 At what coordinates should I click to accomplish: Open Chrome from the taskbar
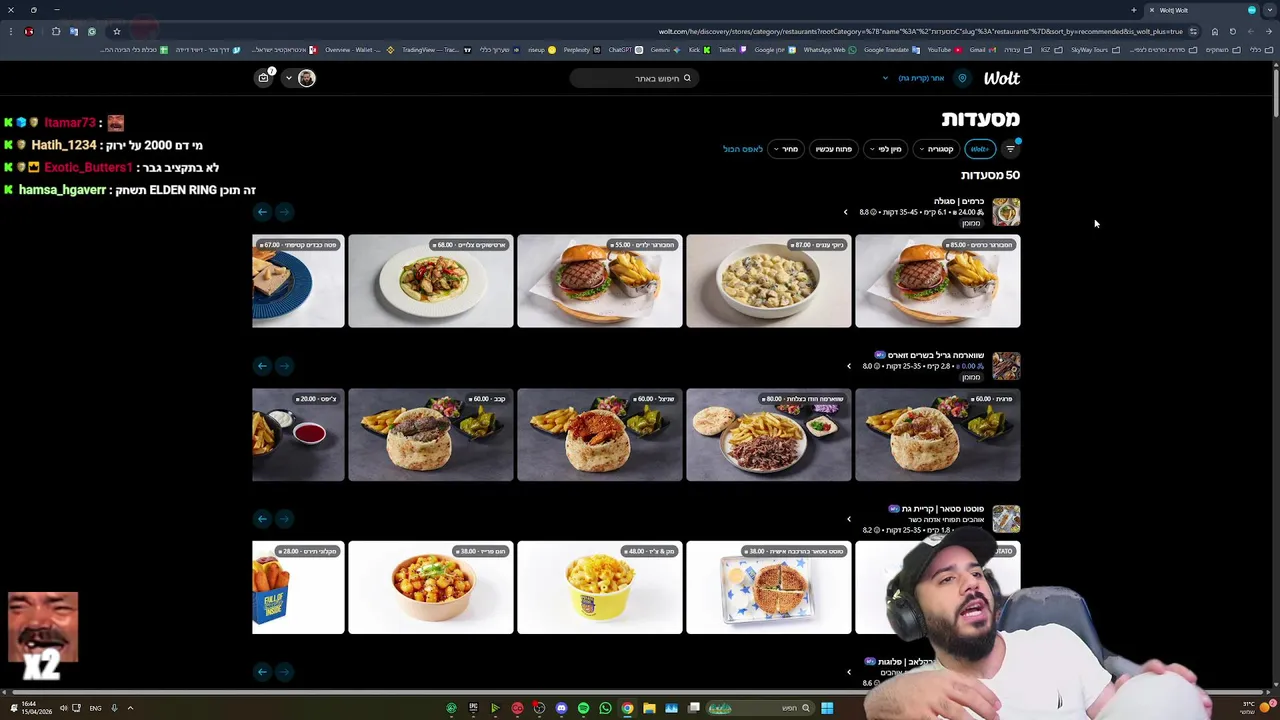pyautogui.click(x=627, y=708)
